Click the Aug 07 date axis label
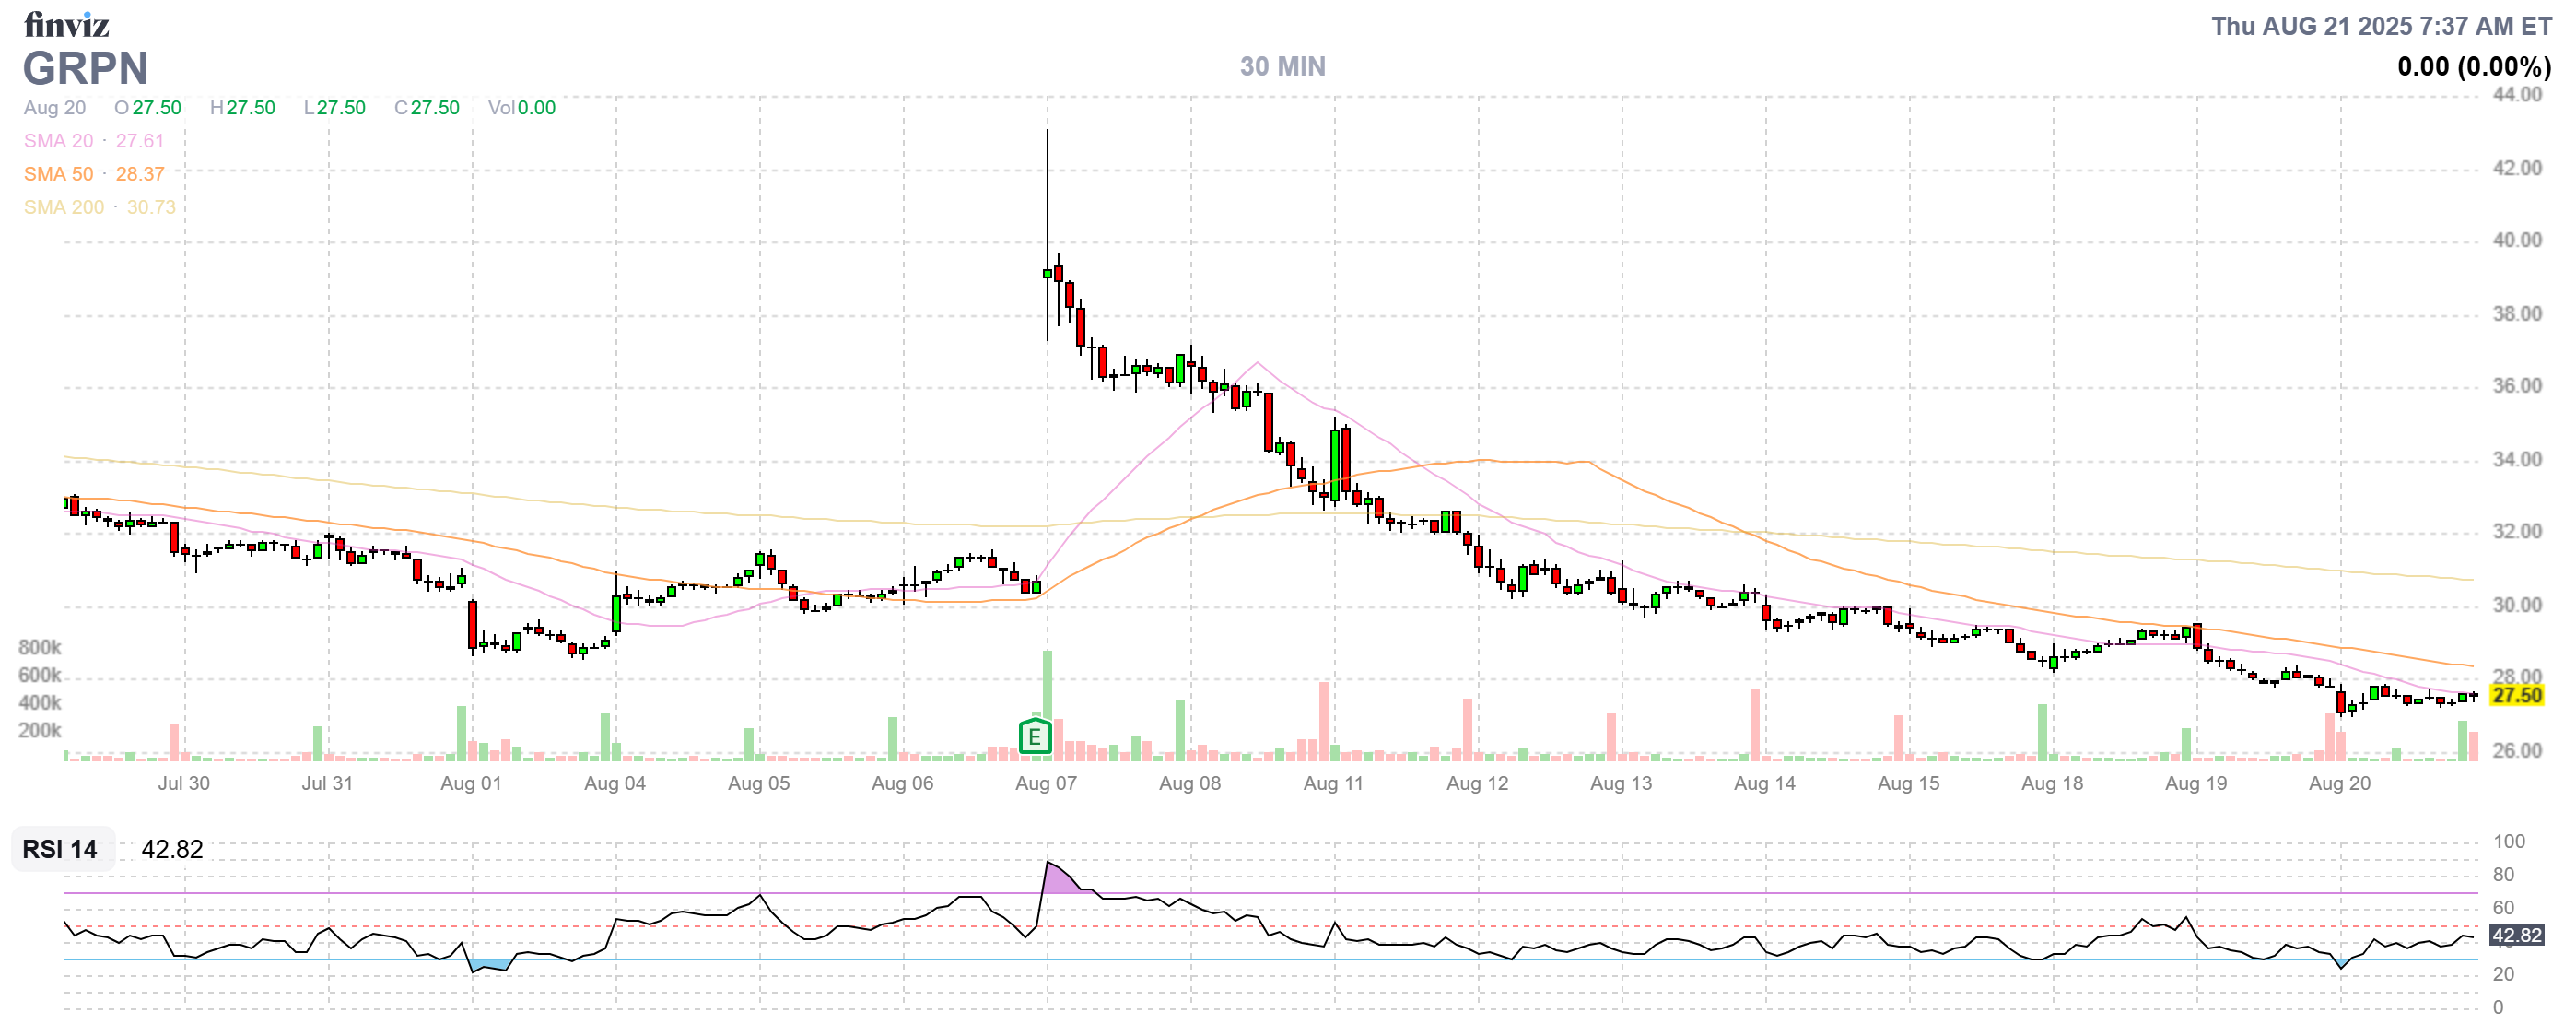 (1045, 783)
